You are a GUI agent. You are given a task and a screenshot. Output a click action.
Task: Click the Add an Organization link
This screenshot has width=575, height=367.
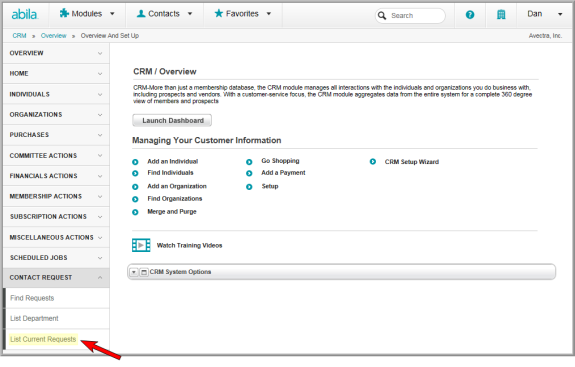pyautogui.click(x=177, y=186)
